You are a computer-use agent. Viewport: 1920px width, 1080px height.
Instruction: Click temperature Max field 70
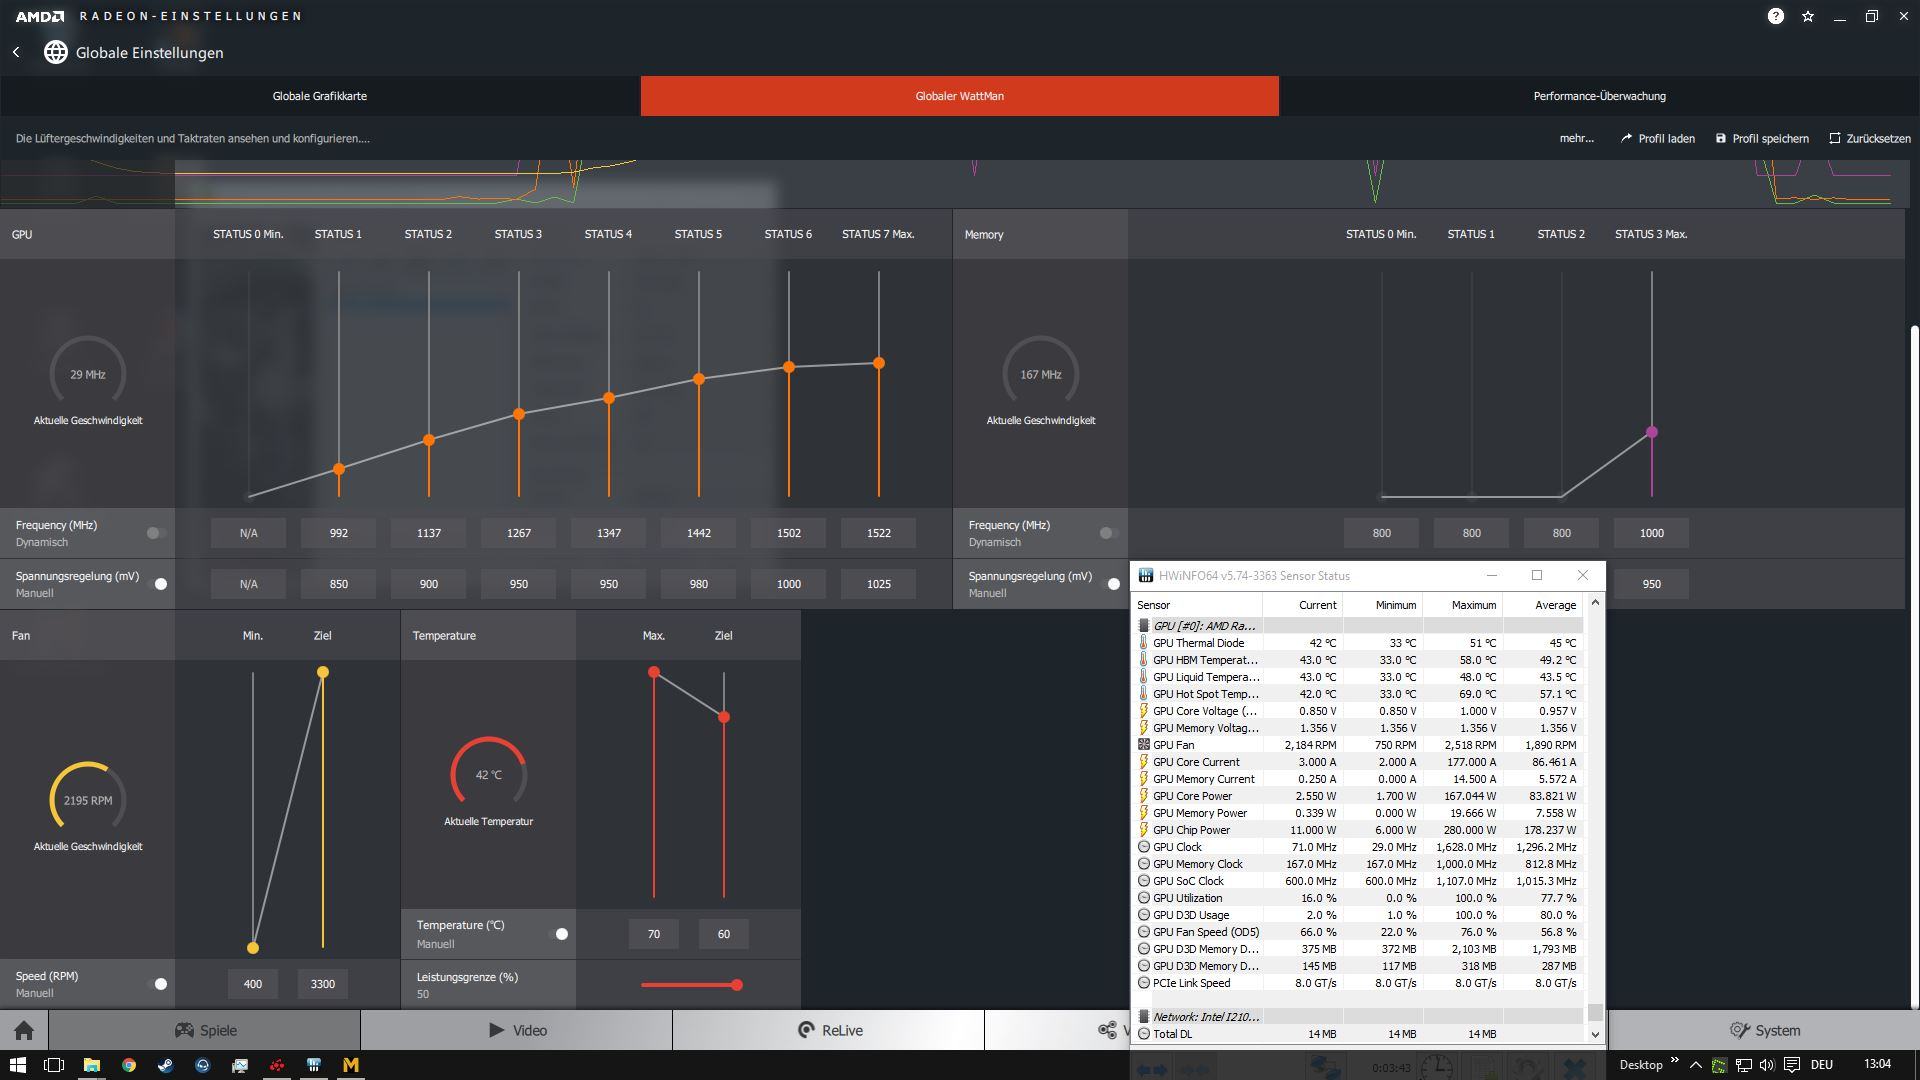click(654, 934)
